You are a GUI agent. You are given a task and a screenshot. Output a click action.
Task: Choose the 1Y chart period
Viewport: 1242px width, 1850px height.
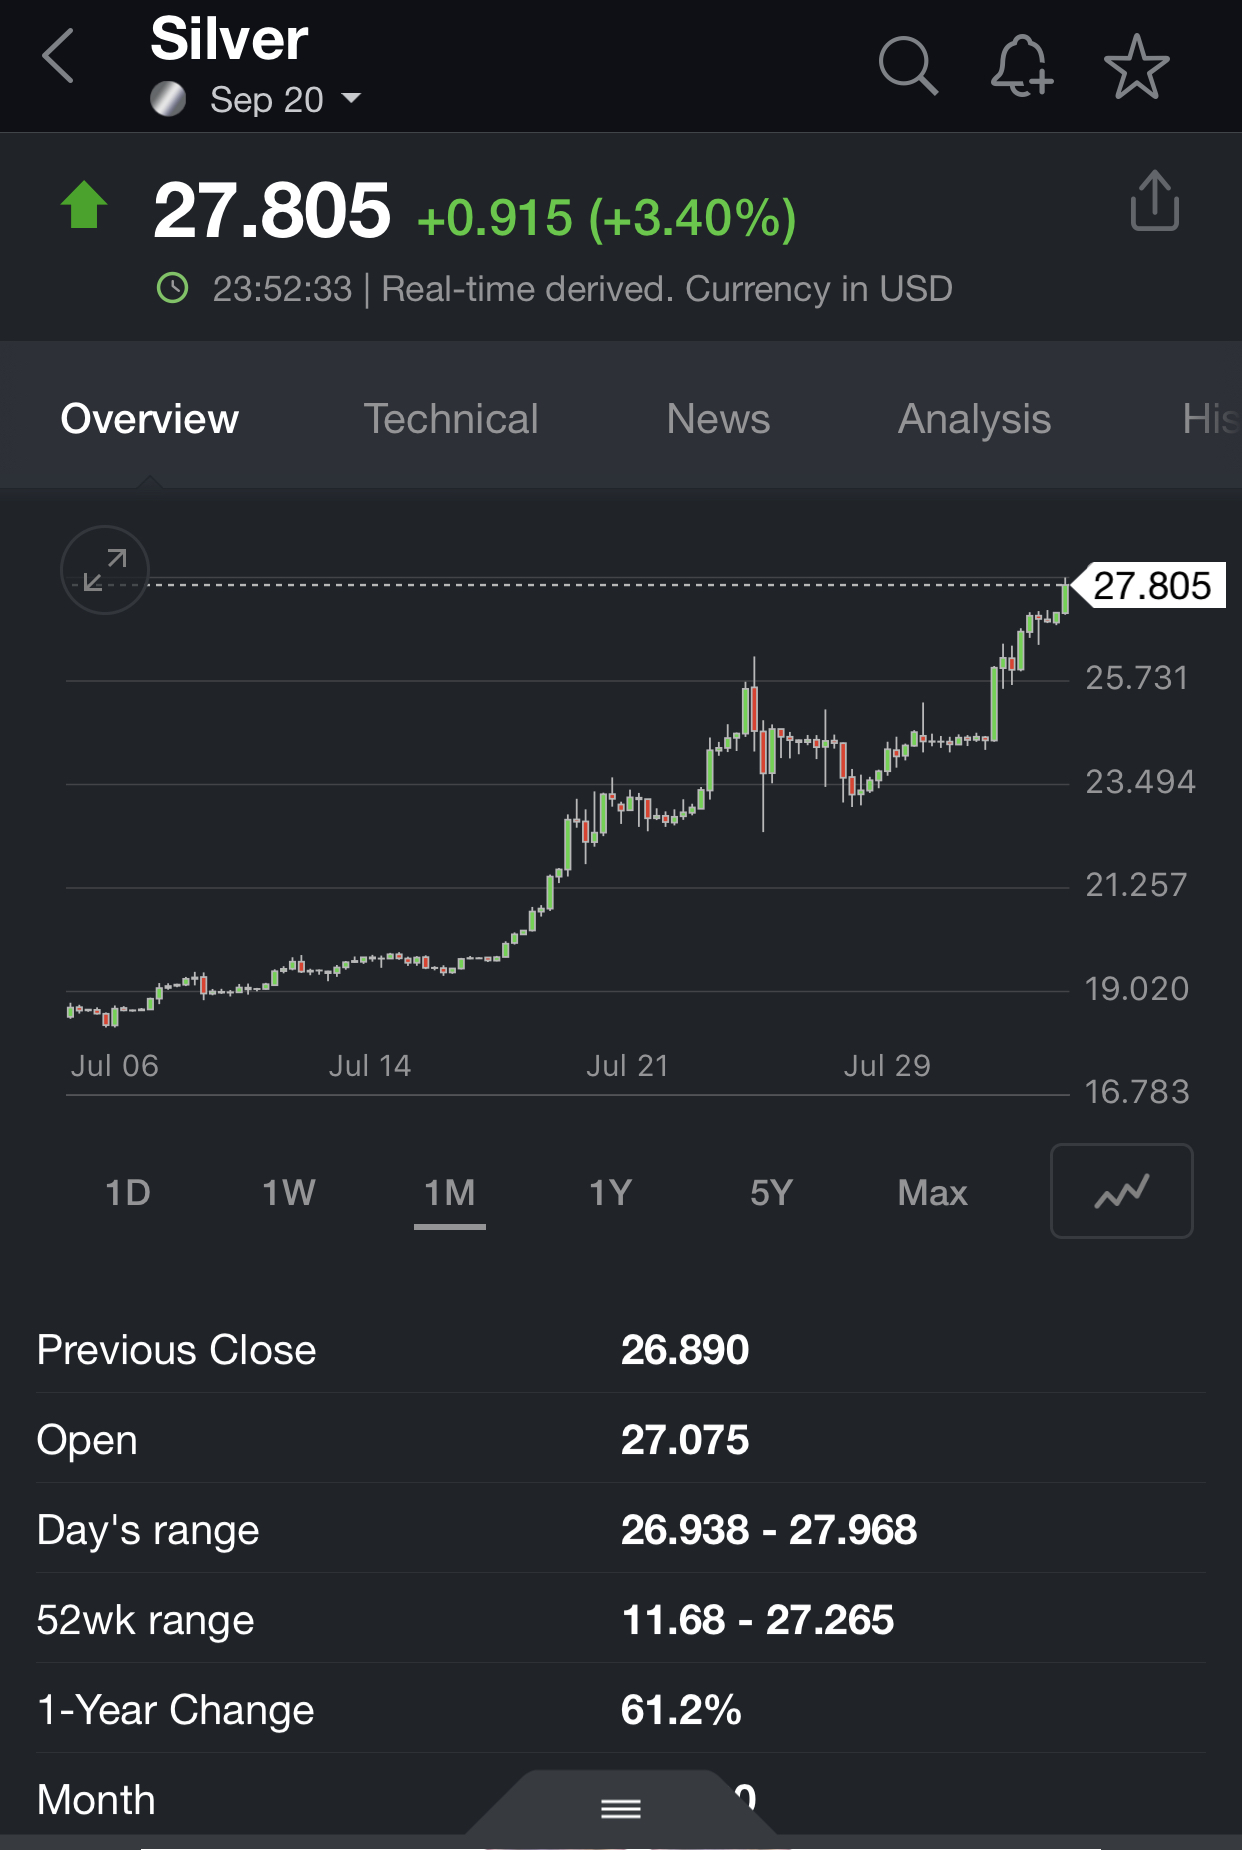coord(610,1192)
